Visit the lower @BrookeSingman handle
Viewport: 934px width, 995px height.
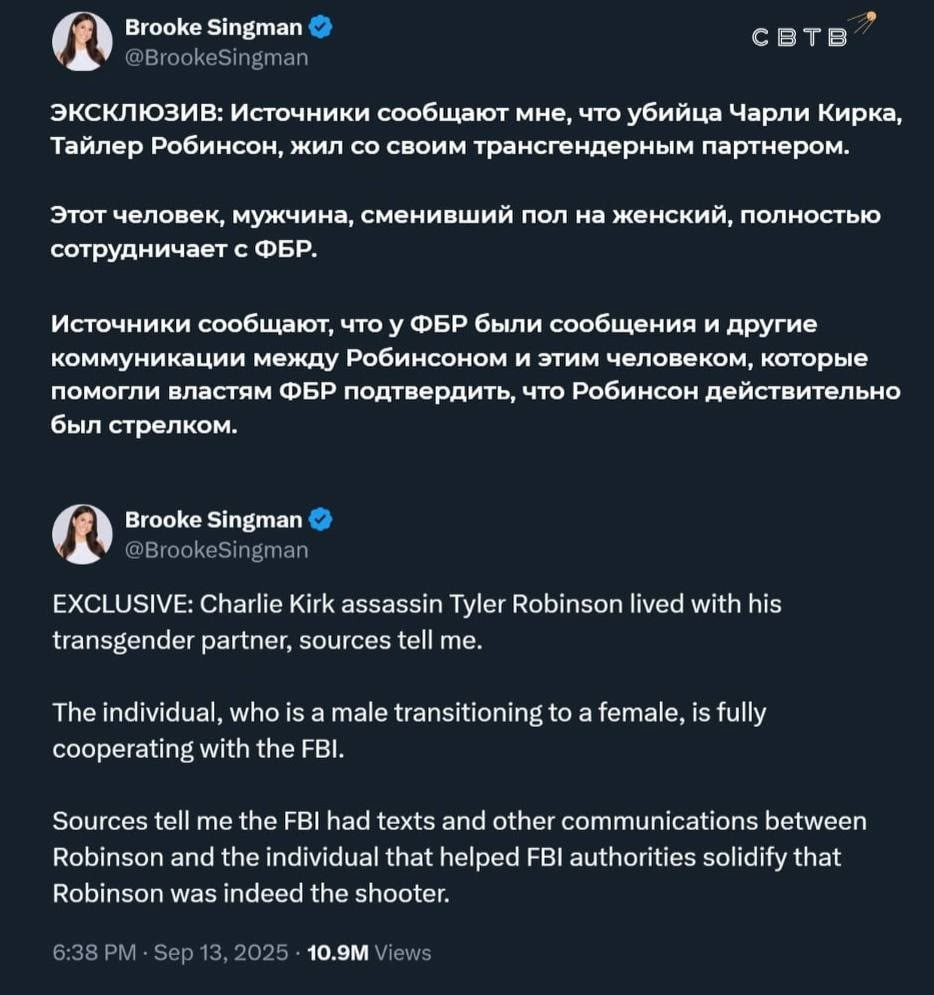[216, 550]
